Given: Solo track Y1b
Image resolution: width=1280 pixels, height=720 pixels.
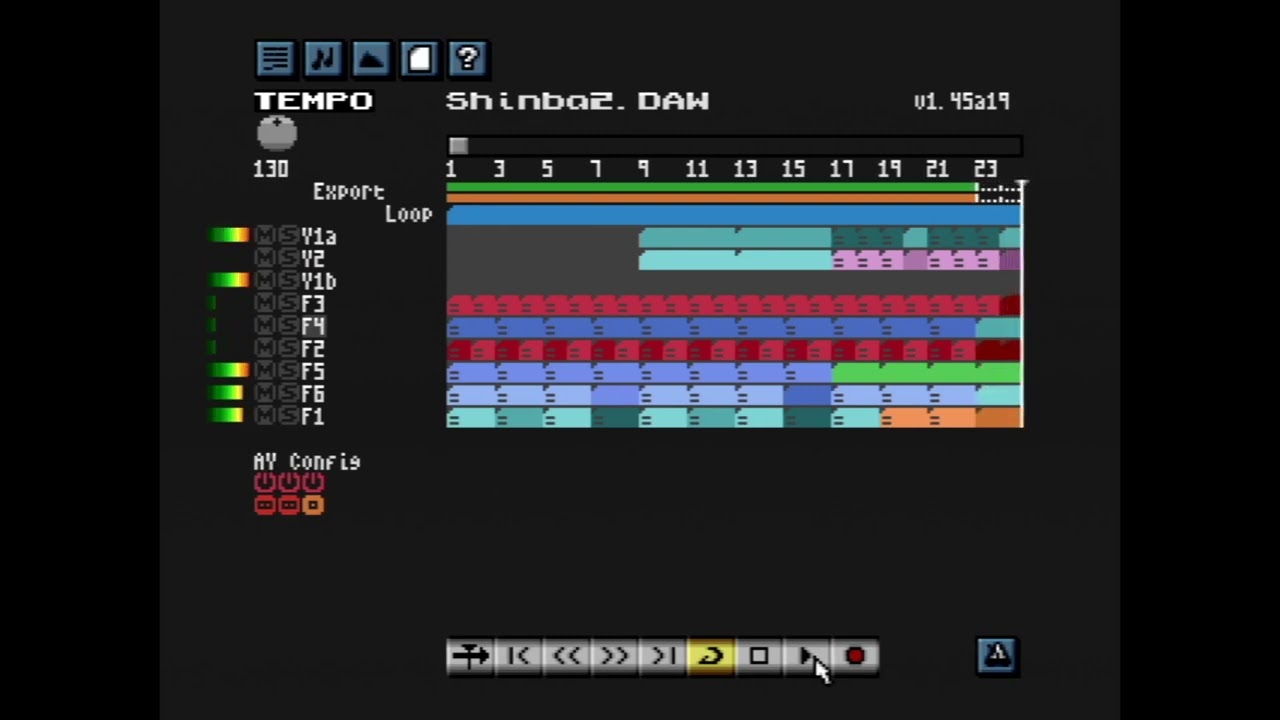Looking at the screenshot, I should point(288,281).
